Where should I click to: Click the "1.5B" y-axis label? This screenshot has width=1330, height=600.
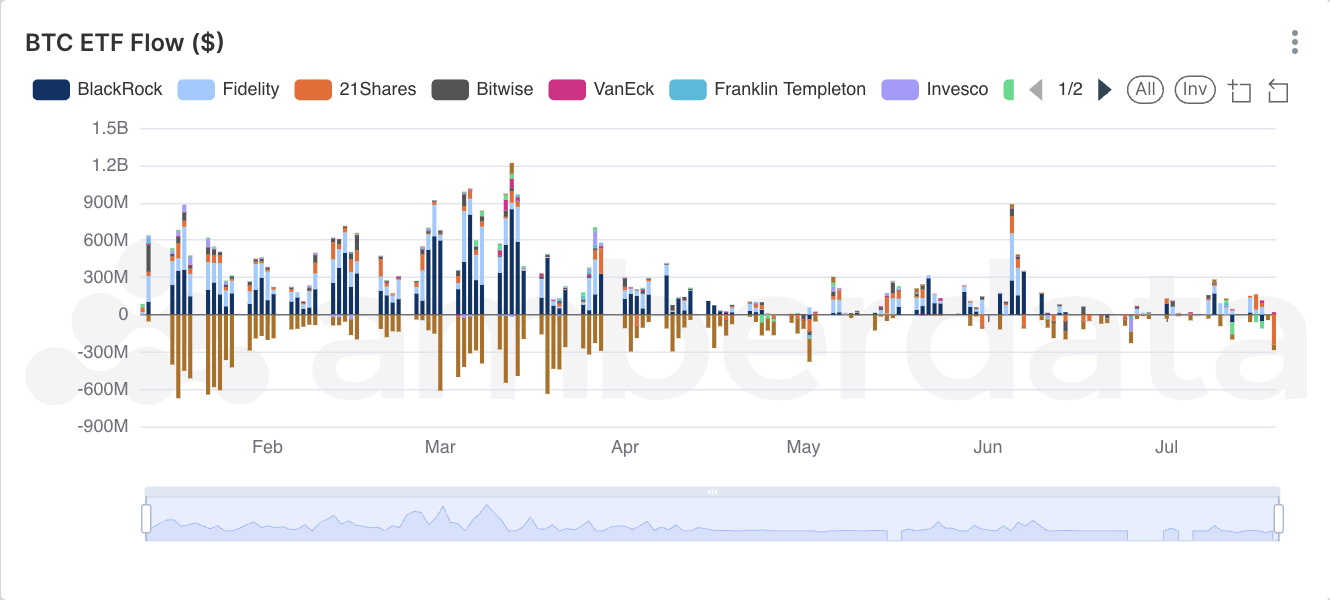click(110, 128)
